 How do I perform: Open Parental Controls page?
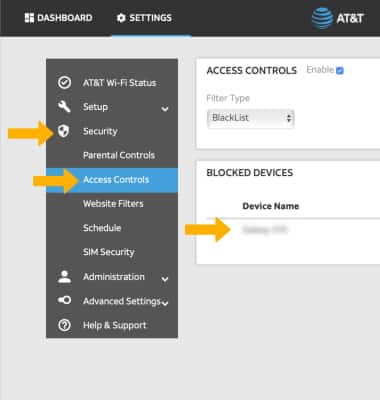click(119, 155)
